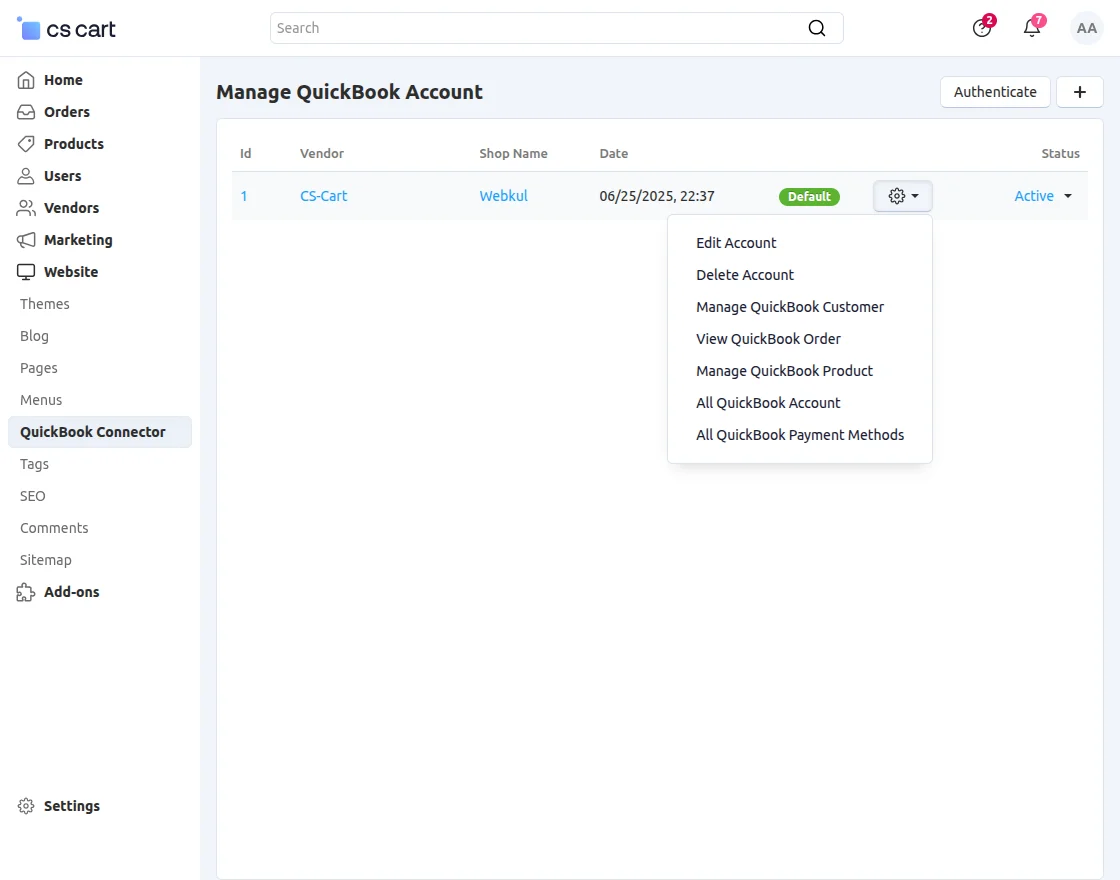Click the plus button to add an account
The image size is (1120, 880).
coord(1079,91)
